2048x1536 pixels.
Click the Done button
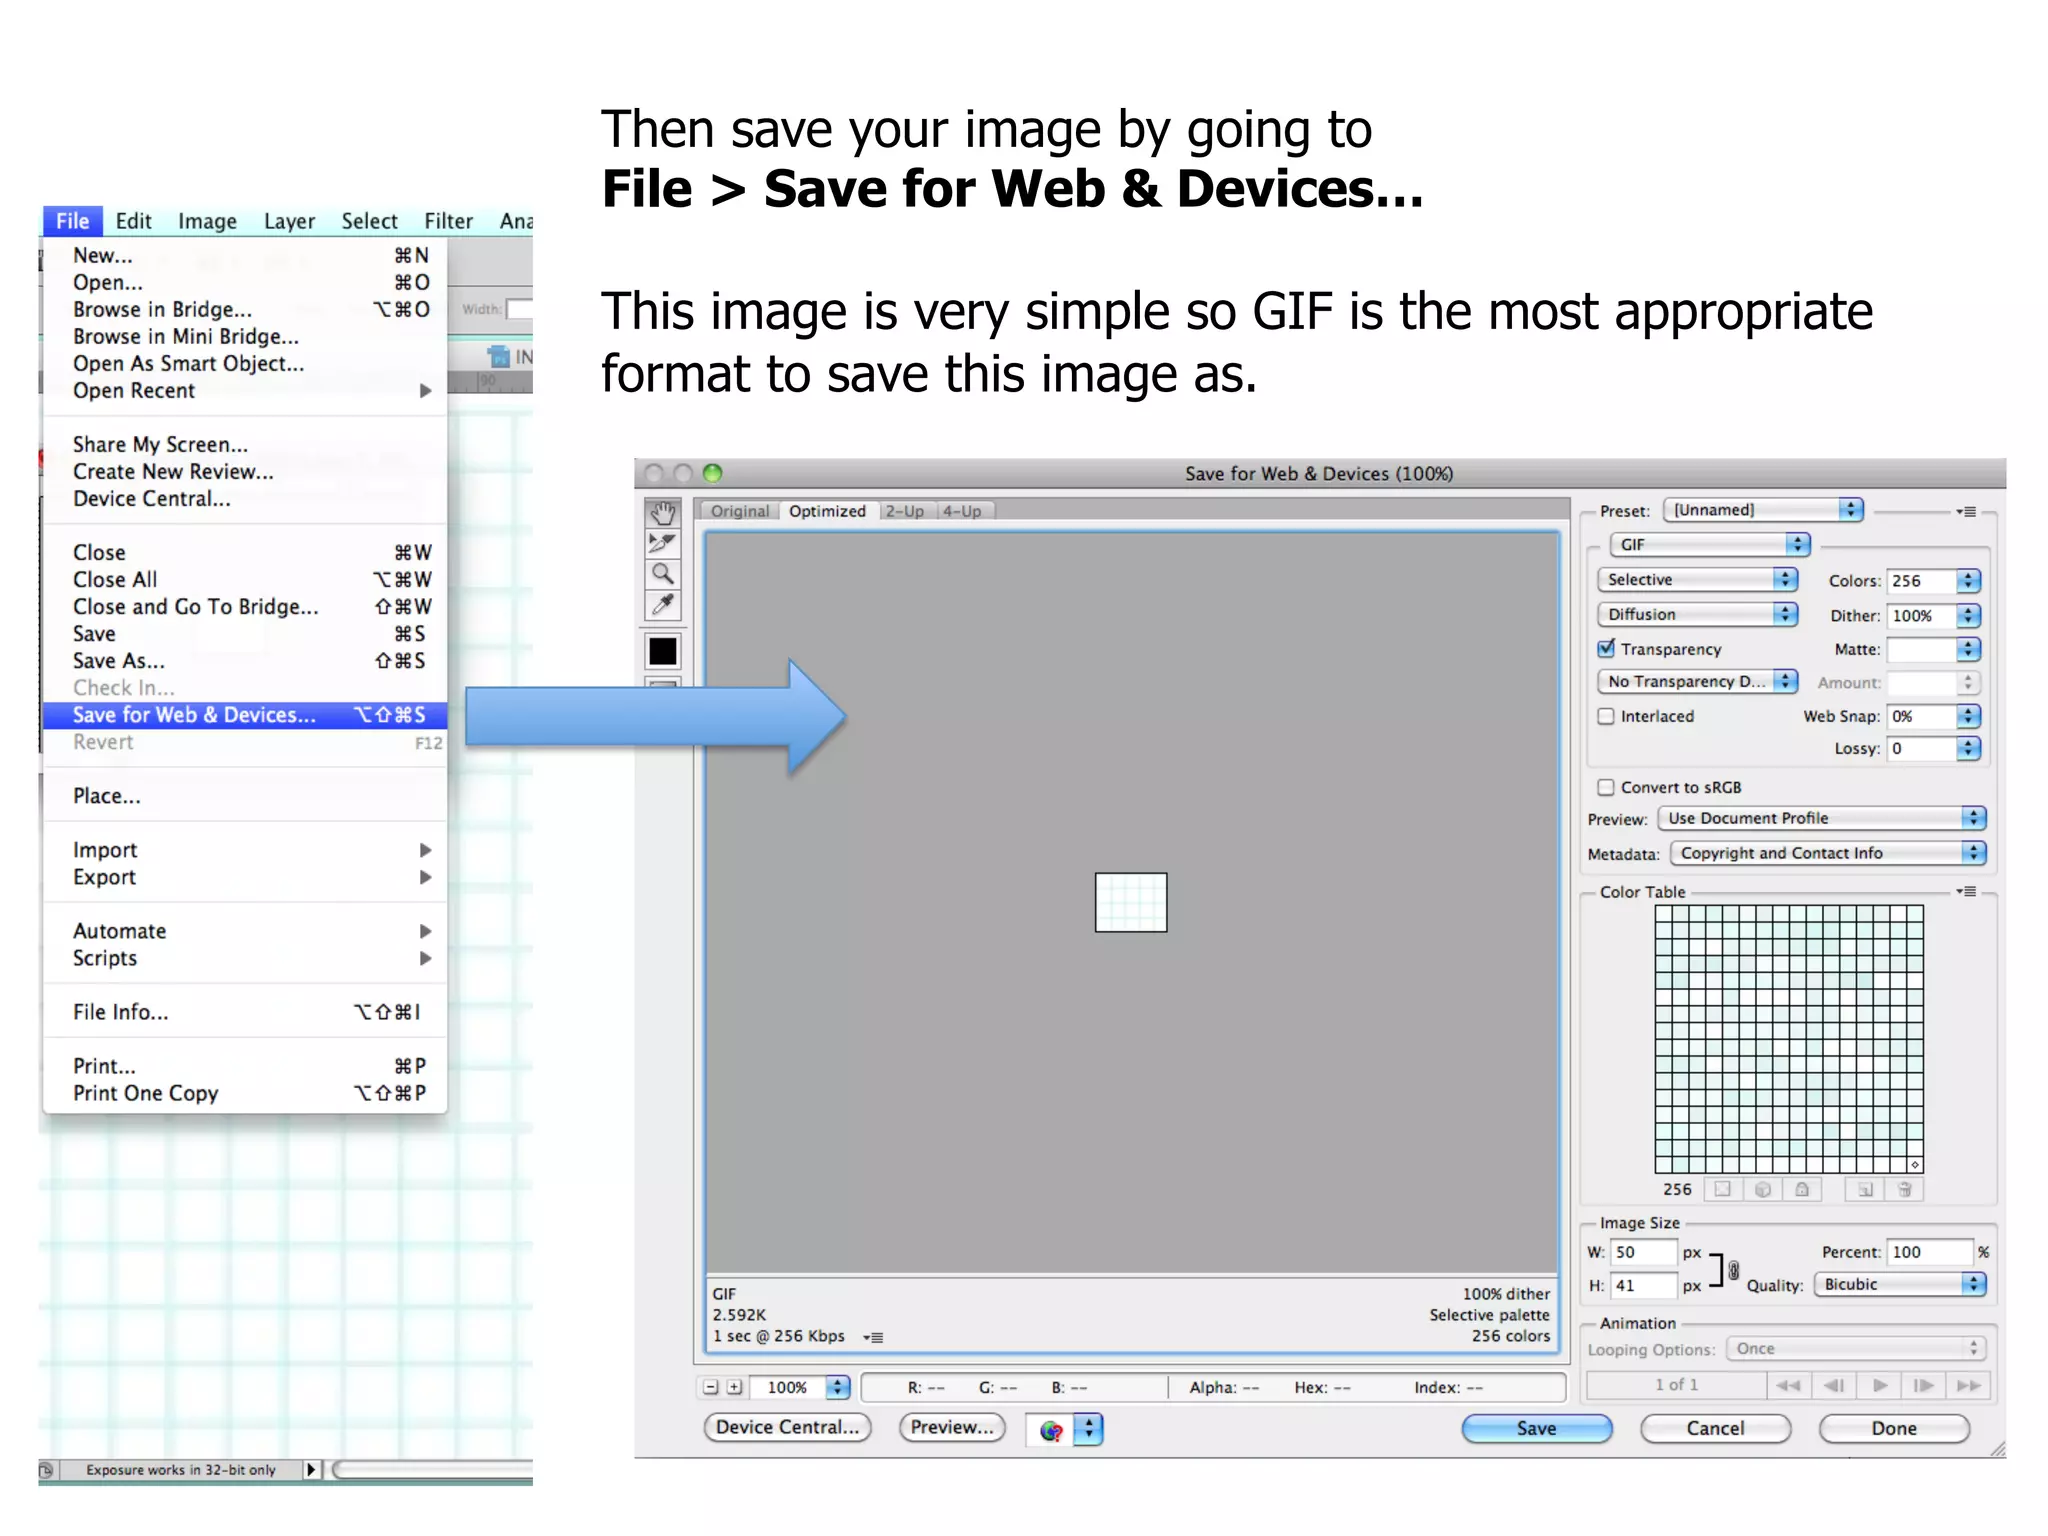[x=1894, y=1428]
